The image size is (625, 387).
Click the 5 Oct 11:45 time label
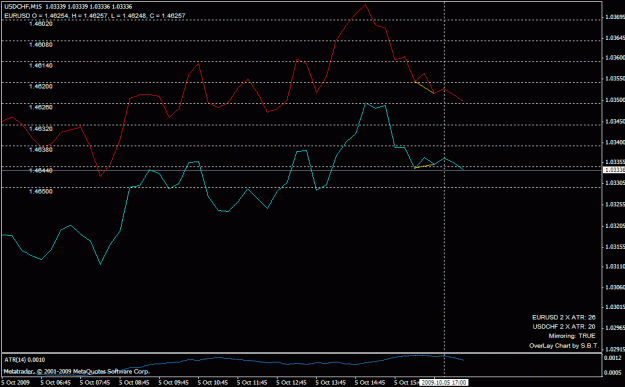tap(252, 383)
